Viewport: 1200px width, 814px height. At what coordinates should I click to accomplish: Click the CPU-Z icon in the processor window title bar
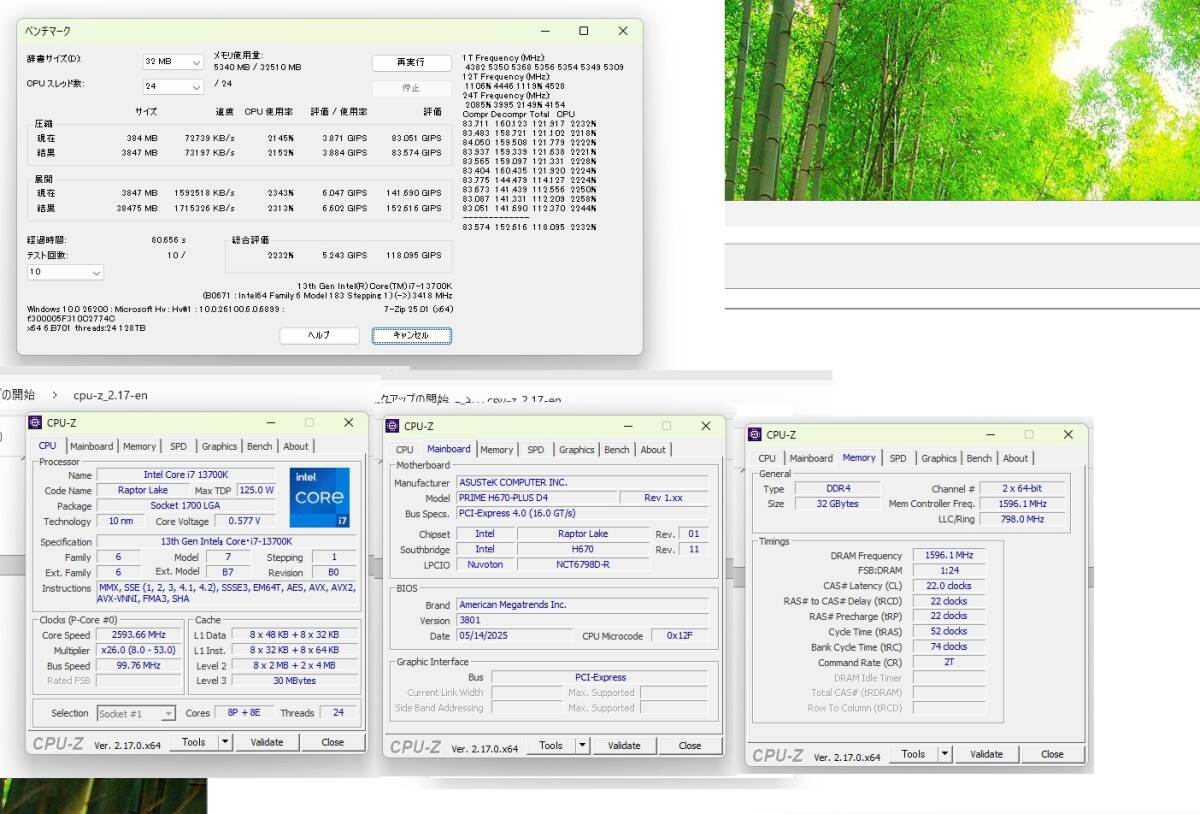pos(35,422)
